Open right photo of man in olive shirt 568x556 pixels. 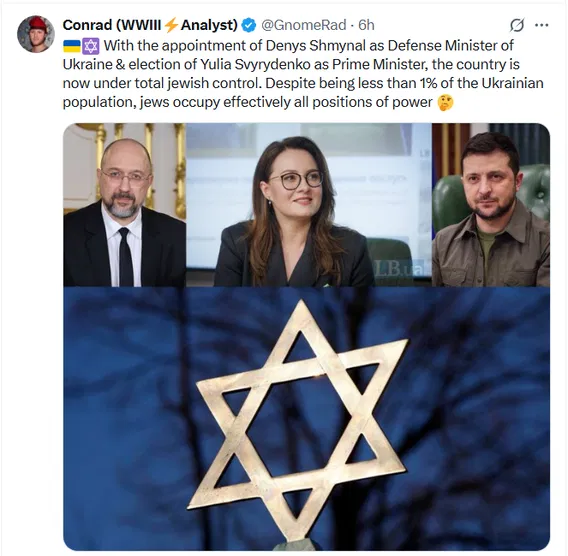pos(491,205)
